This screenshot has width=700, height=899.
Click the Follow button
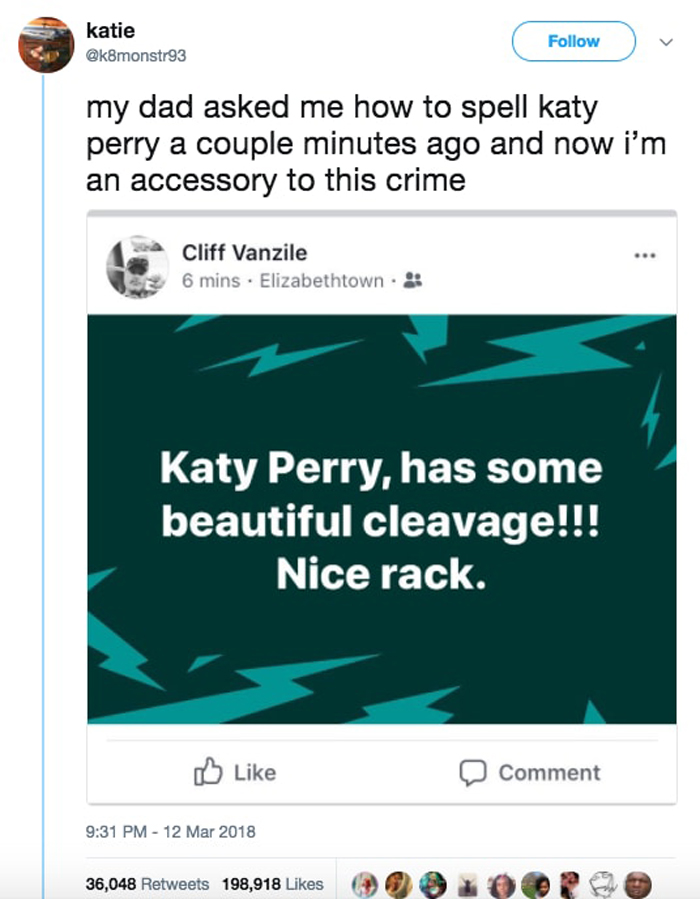coord(573,42)
